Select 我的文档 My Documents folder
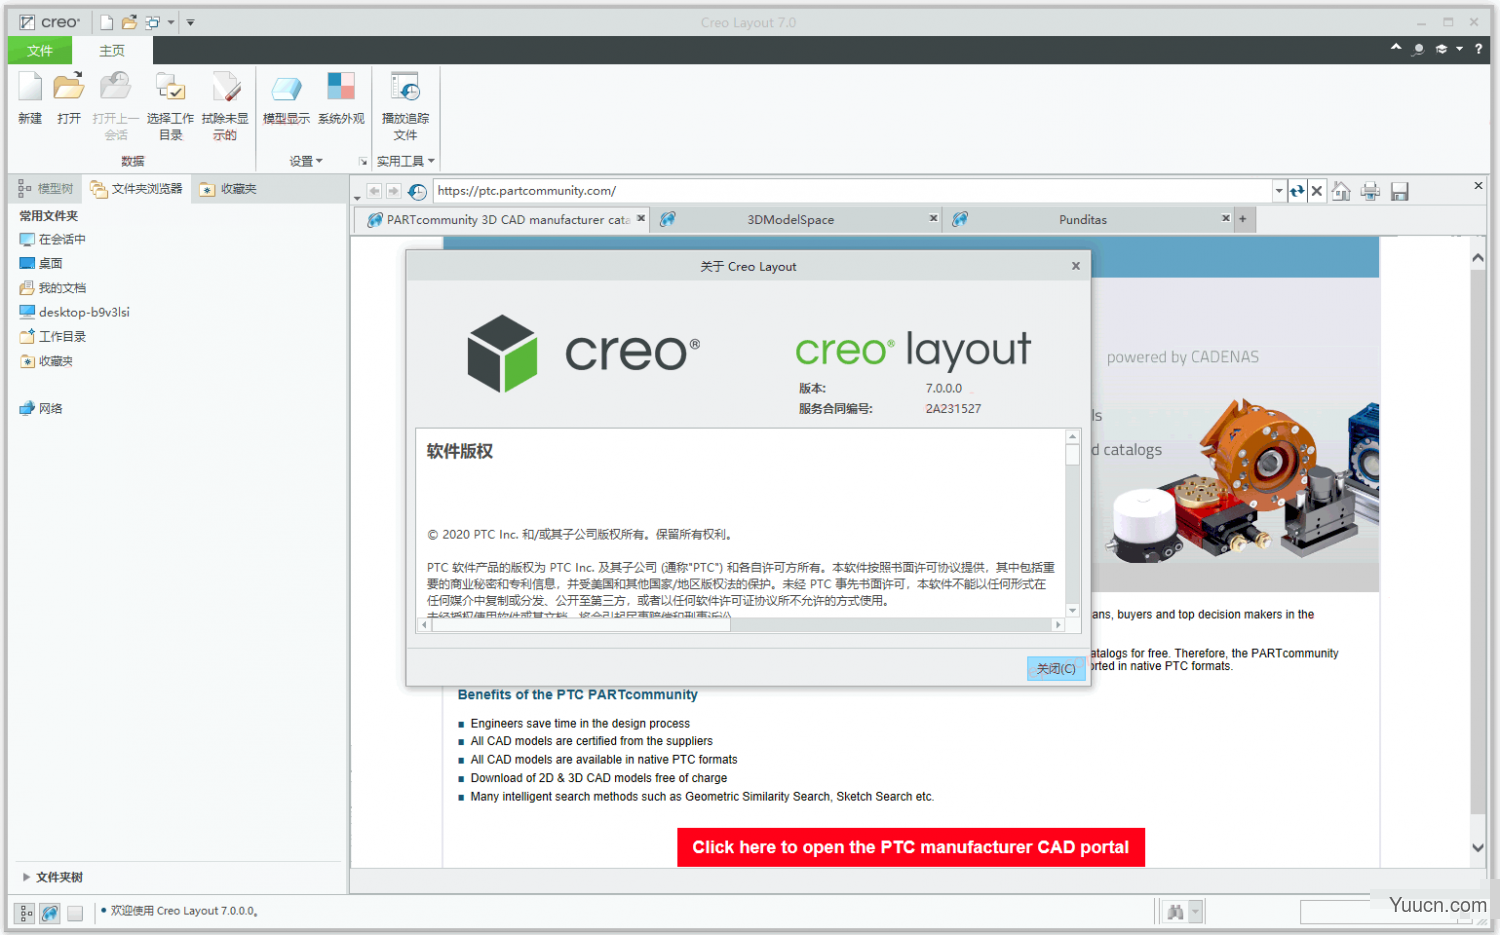This screenshot has width=1500, height=935. (52, 288)
